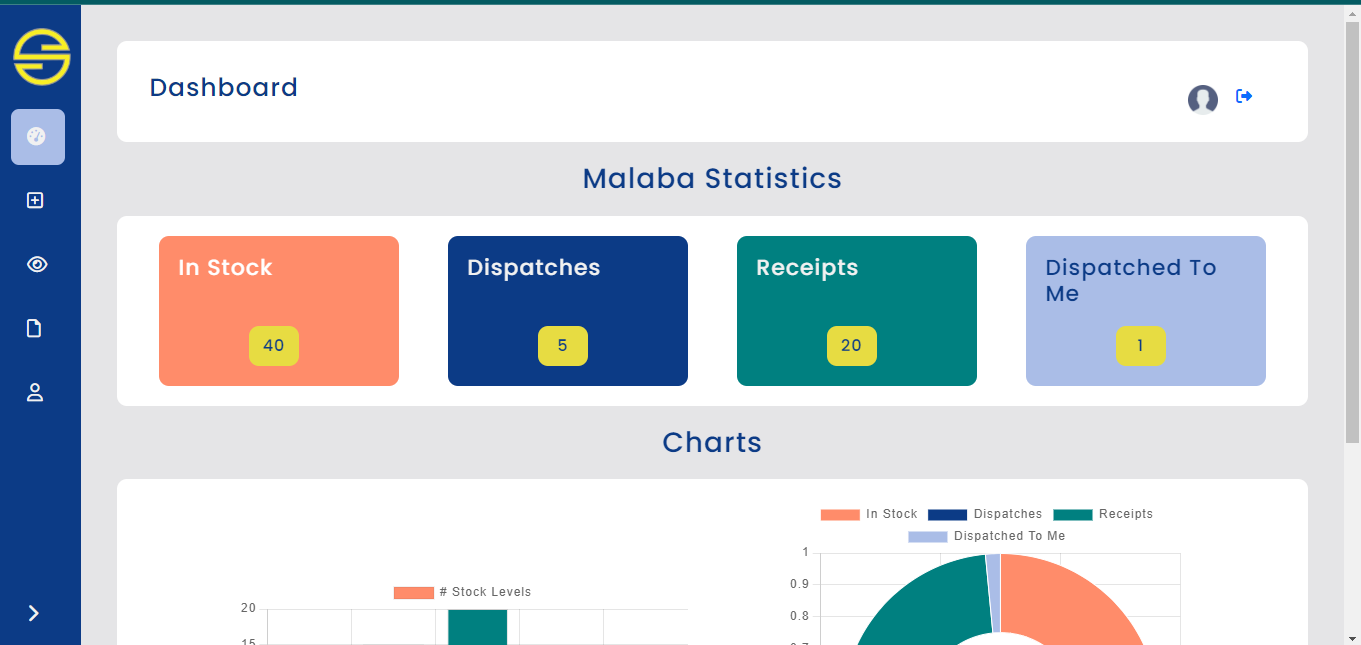Expand the sidebar with the chevron arrow
1361x645 pixels.
34,613
